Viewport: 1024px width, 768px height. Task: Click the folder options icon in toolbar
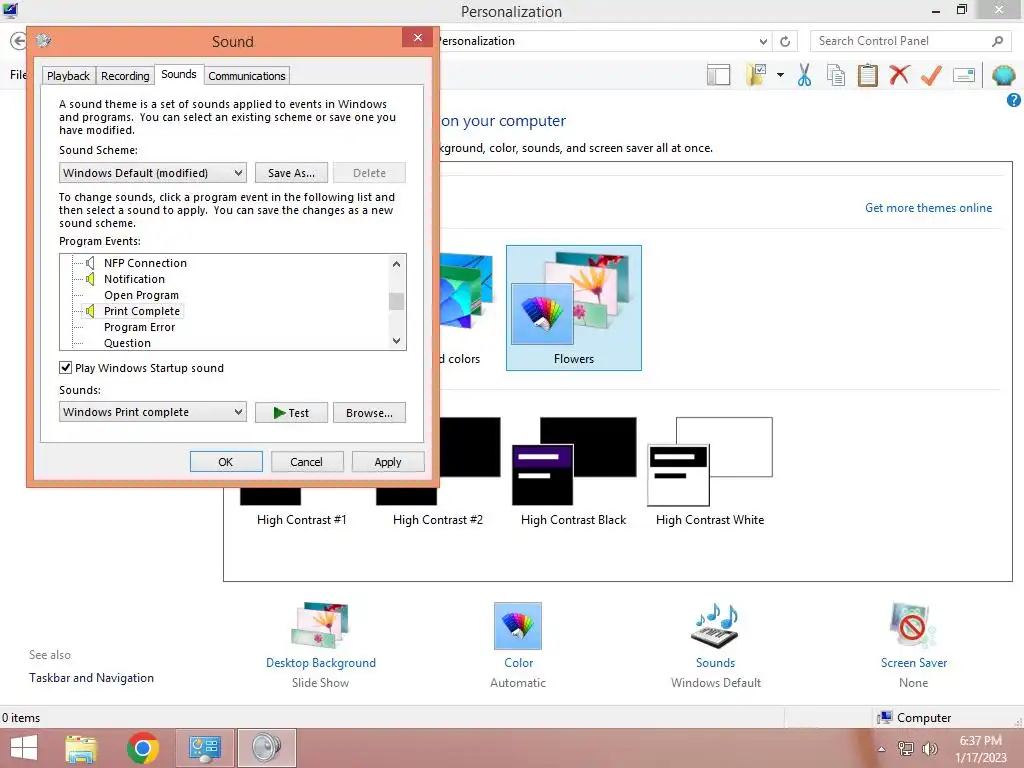(x=757, y=75)
